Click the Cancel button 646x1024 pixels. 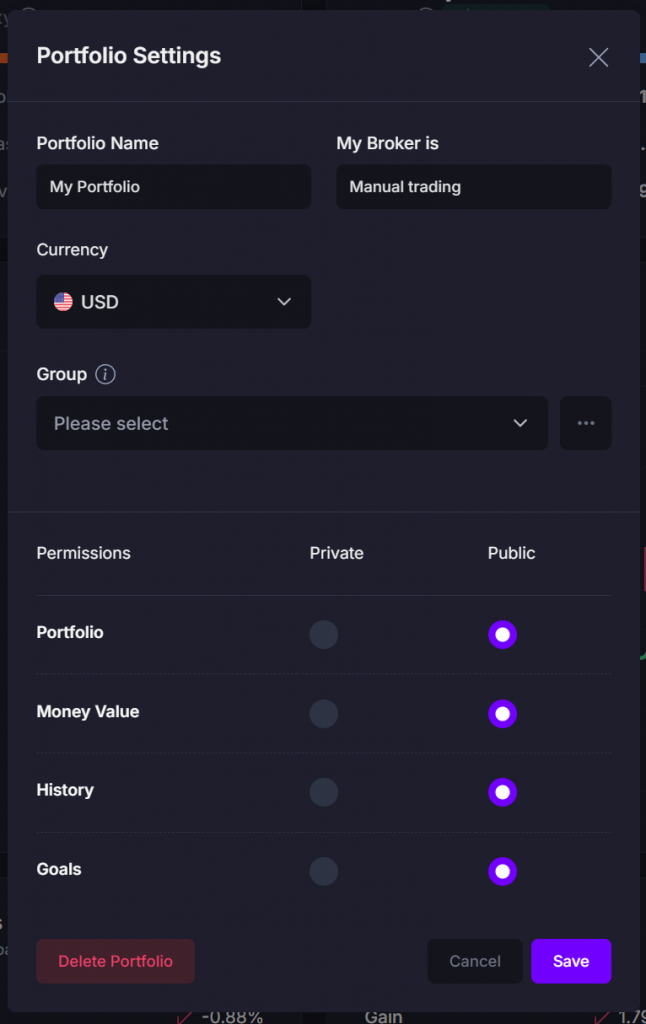475,961
